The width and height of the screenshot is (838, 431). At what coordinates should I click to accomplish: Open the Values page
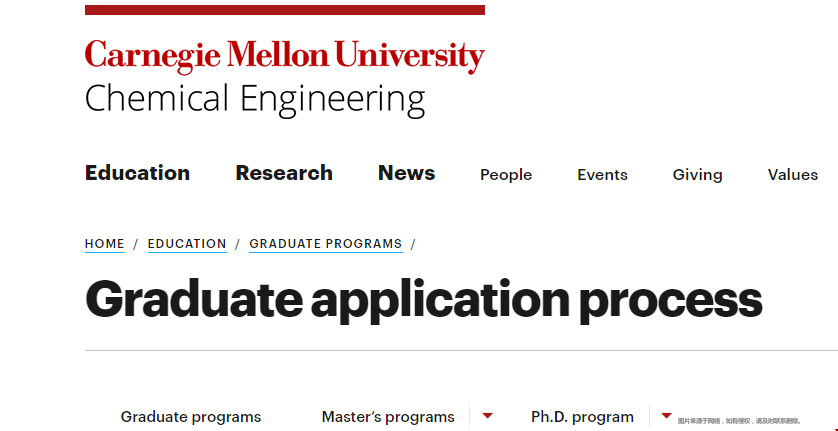(x=793, y=175)
